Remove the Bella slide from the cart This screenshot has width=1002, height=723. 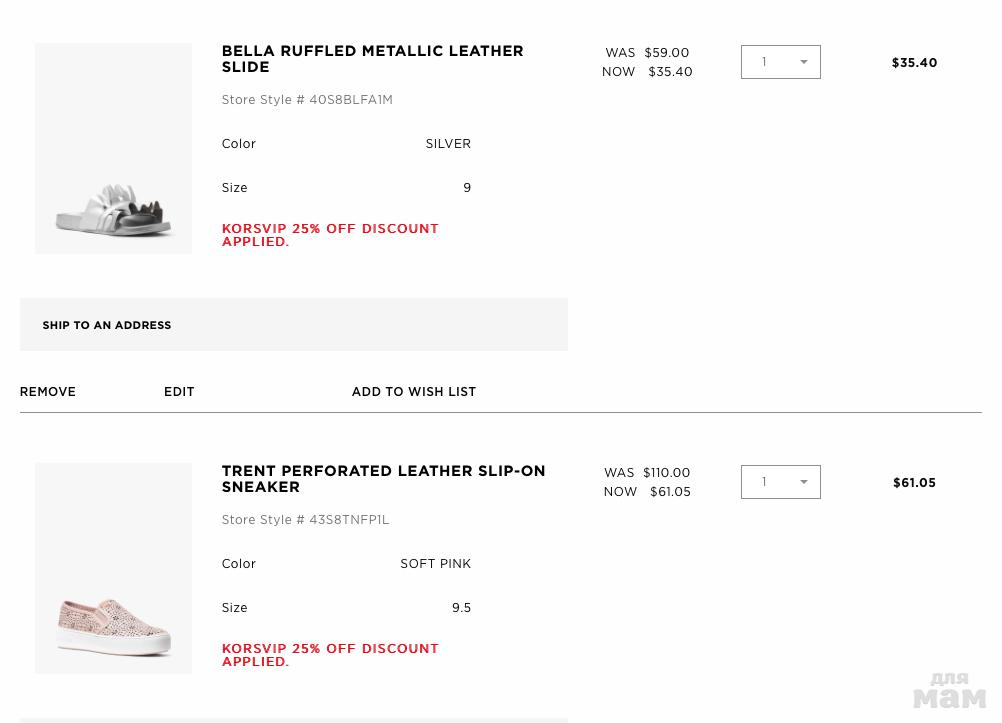tap(48, 392)
